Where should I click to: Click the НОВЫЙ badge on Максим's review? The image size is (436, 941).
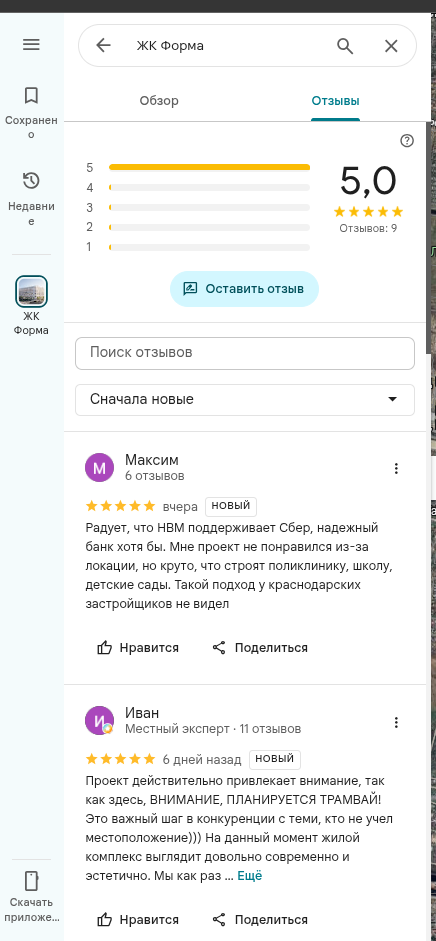click(231, 506)
